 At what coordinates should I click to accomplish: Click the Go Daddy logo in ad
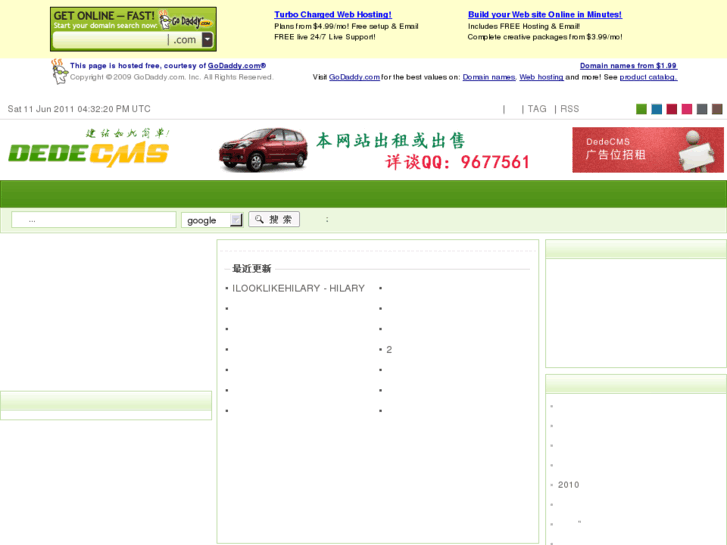click(186, 20)
